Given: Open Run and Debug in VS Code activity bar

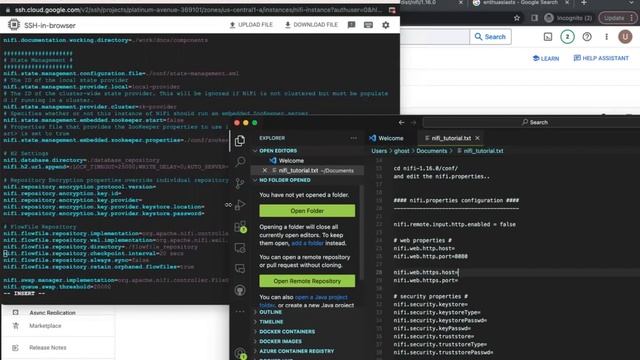Looking at the screenshot, I should (x=240, y=204).
